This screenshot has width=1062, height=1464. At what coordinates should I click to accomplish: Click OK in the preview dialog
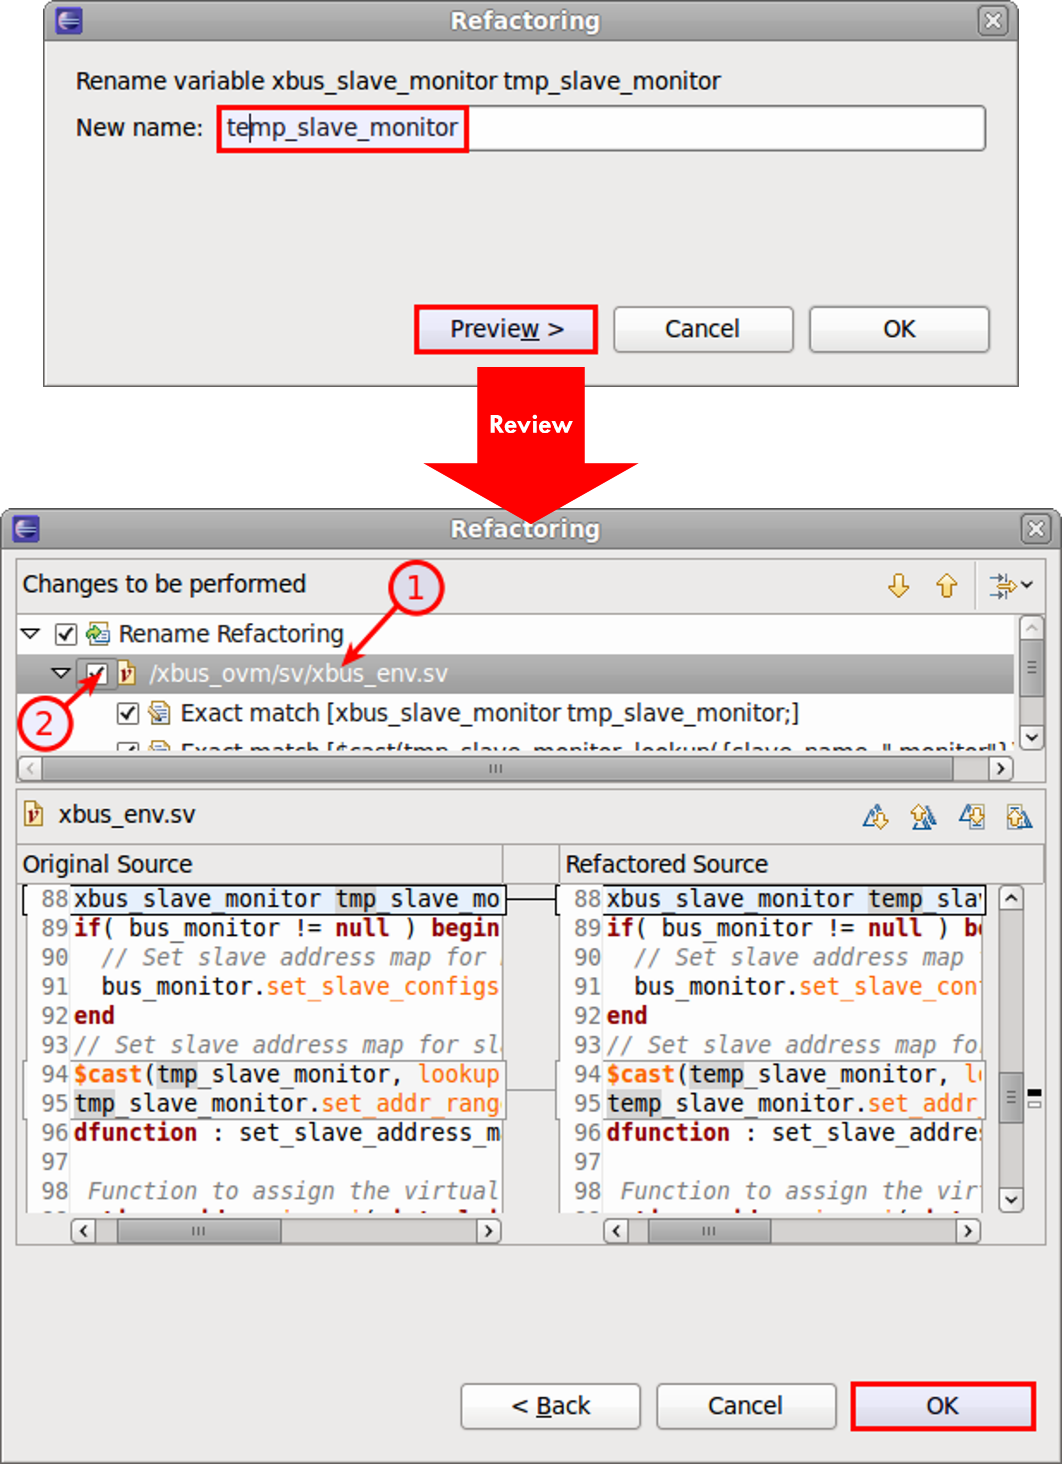pos(942,1406)
